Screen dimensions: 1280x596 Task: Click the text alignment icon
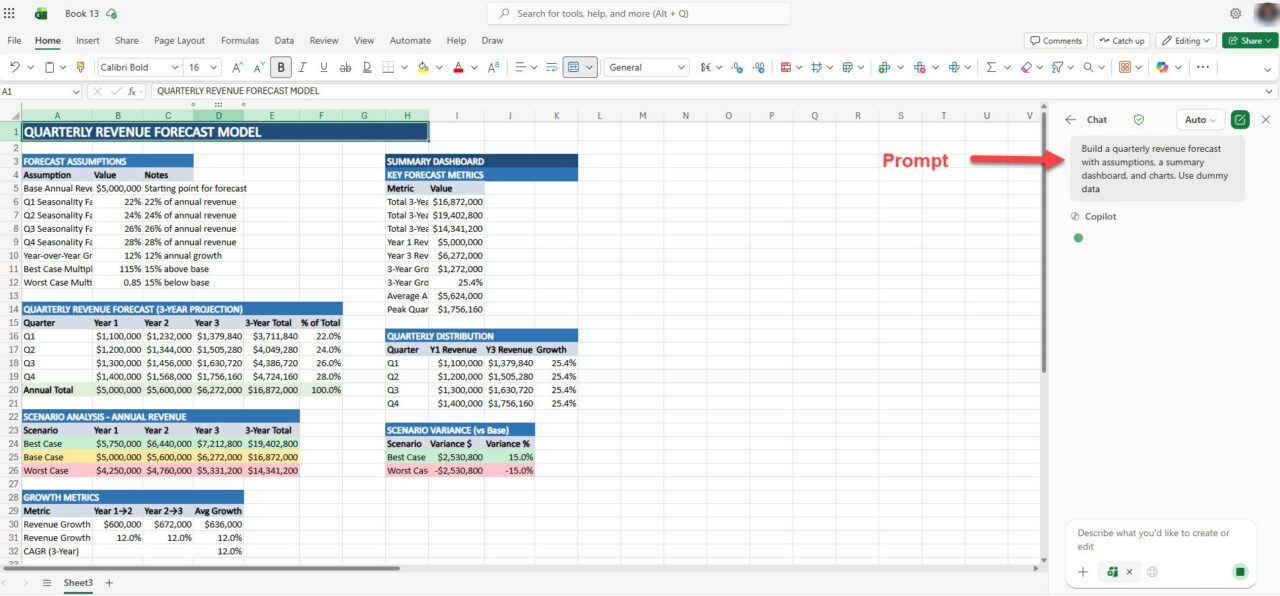(520, 67)
